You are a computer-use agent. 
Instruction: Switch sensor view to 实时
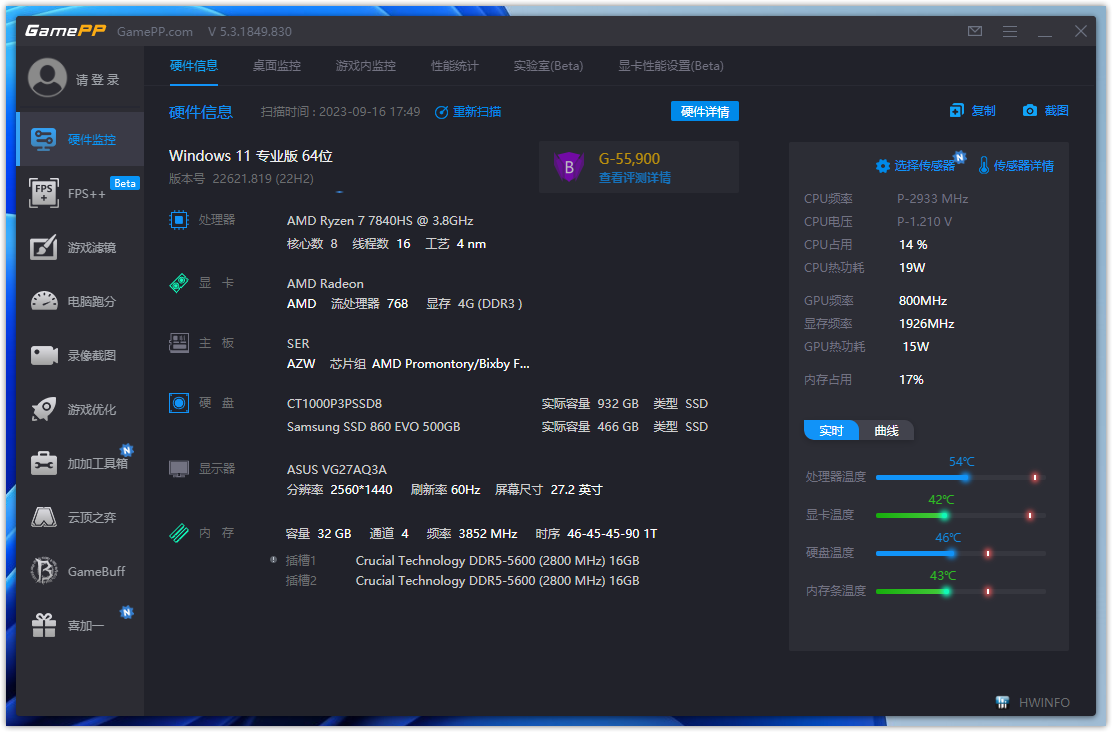click(x=831, y=431)
